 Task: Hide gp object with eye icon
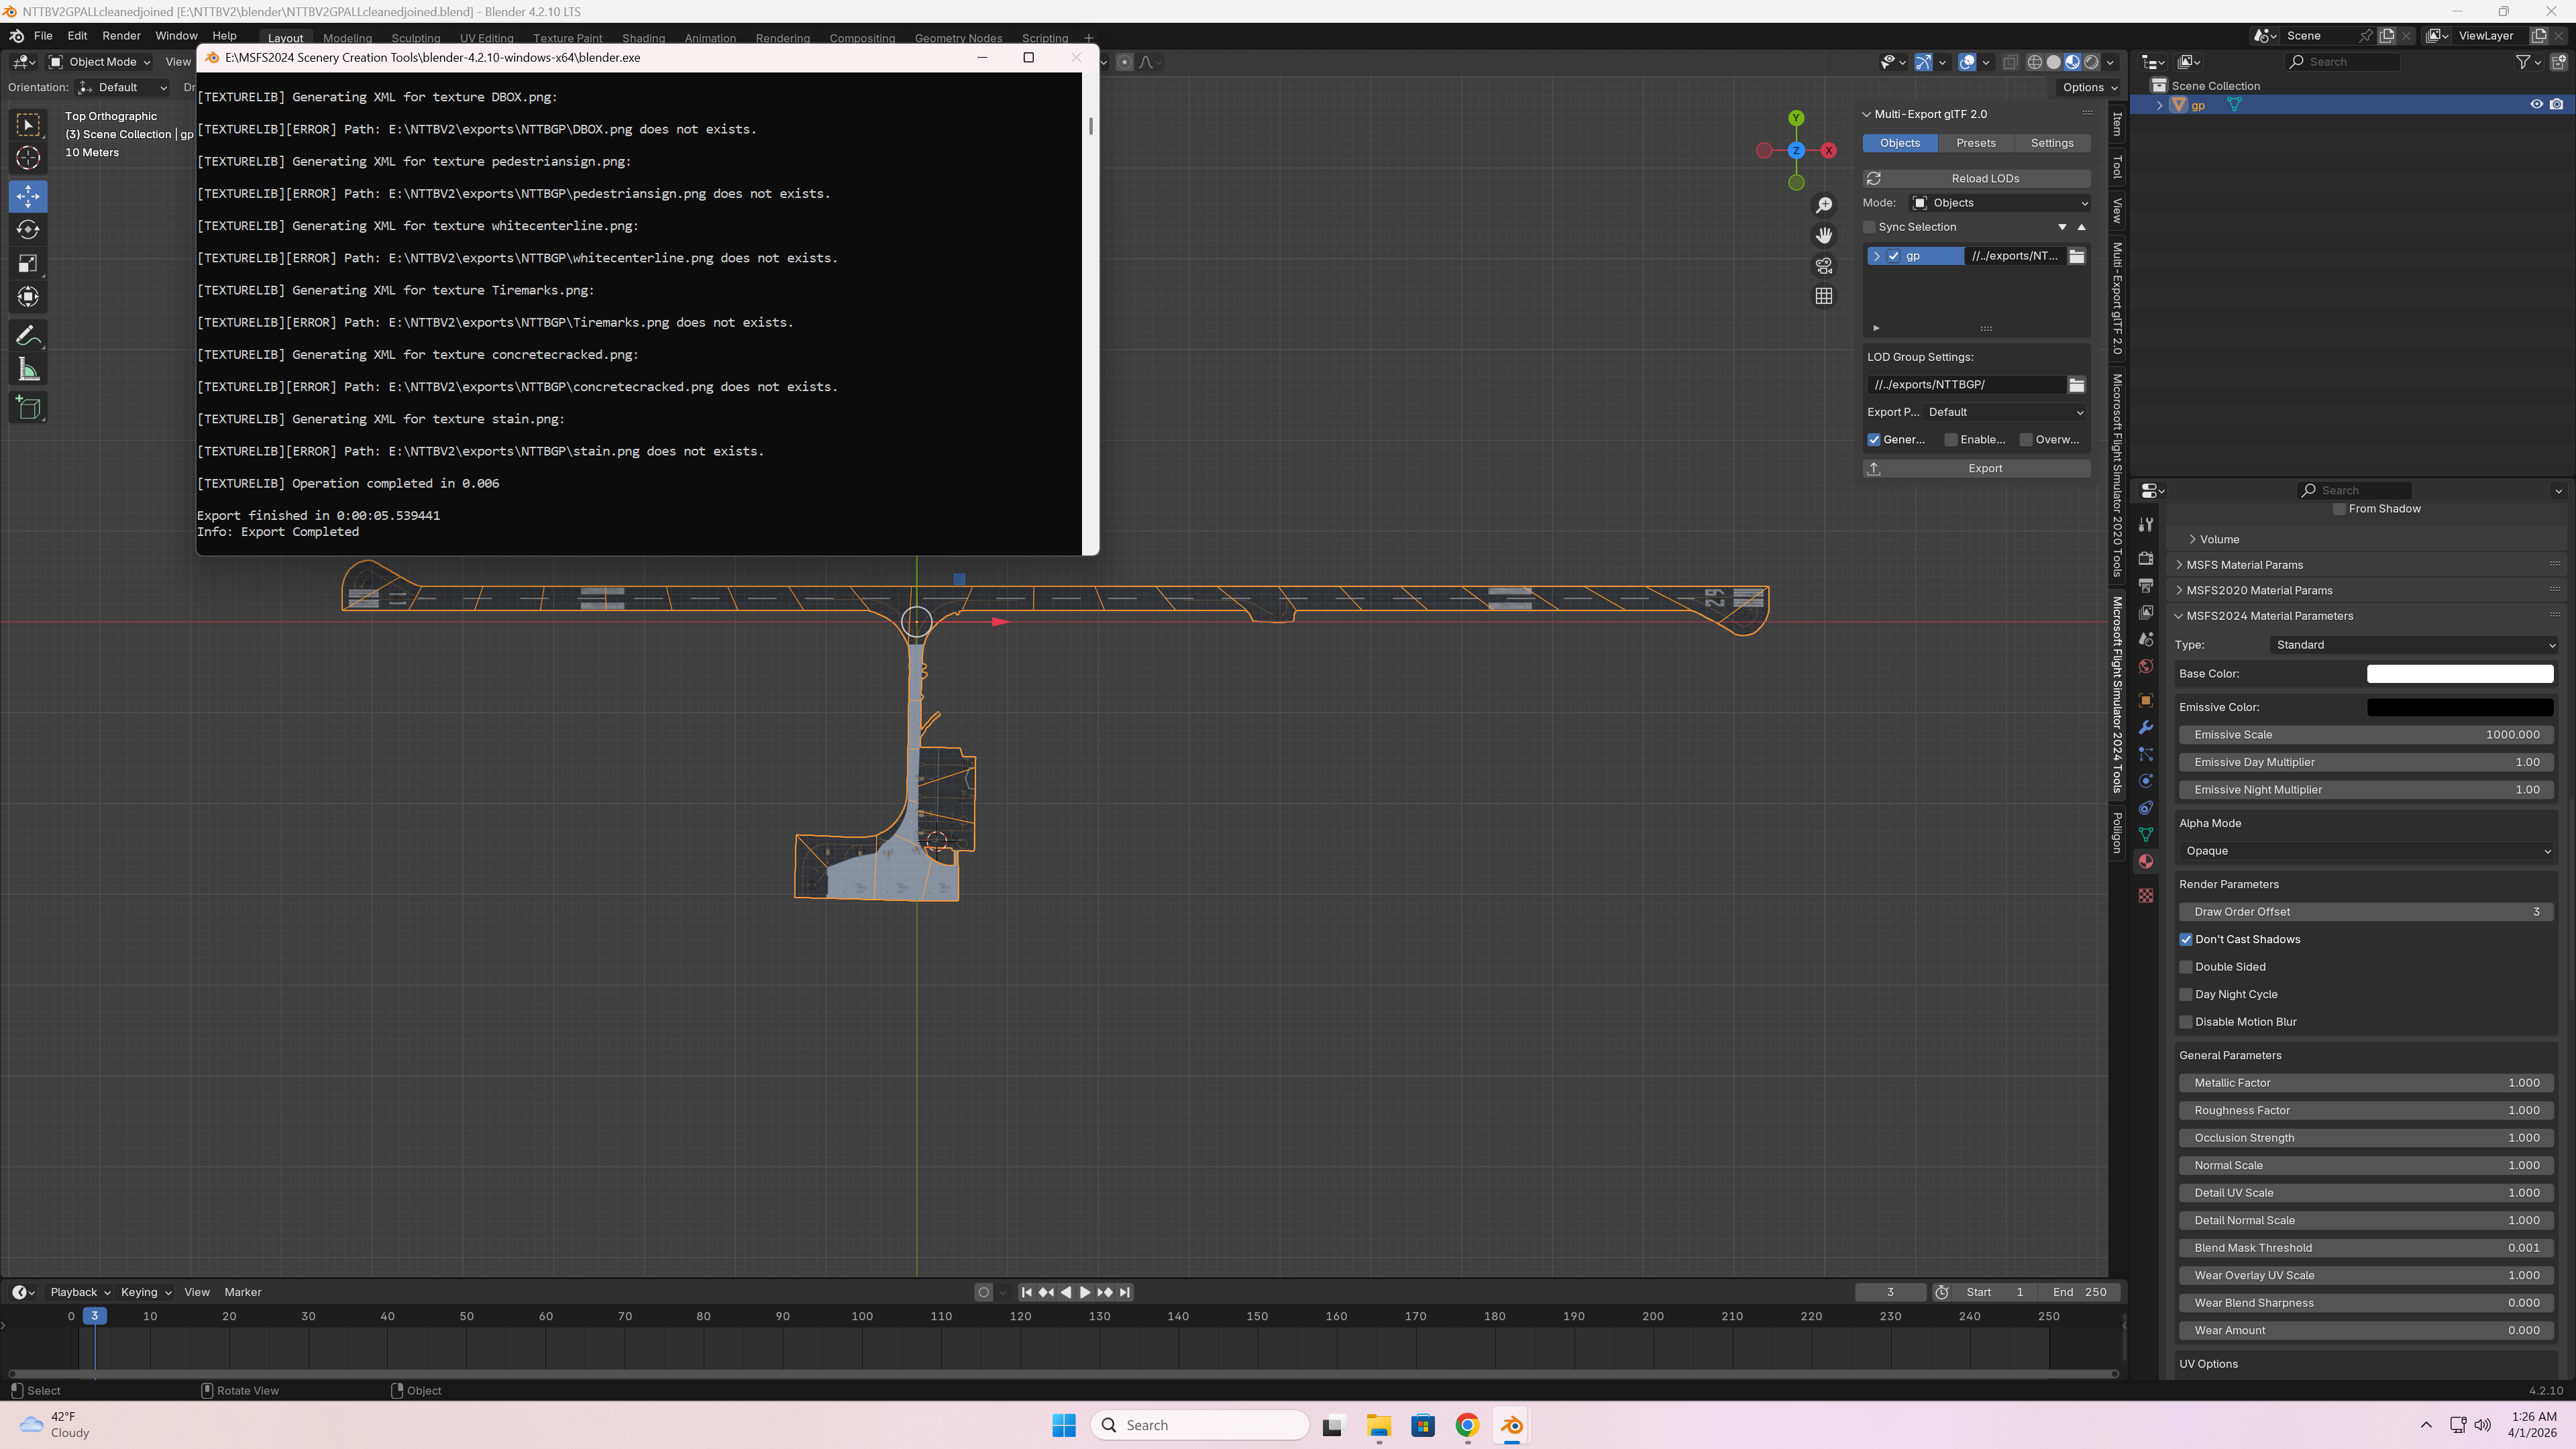coord(2536,105)
